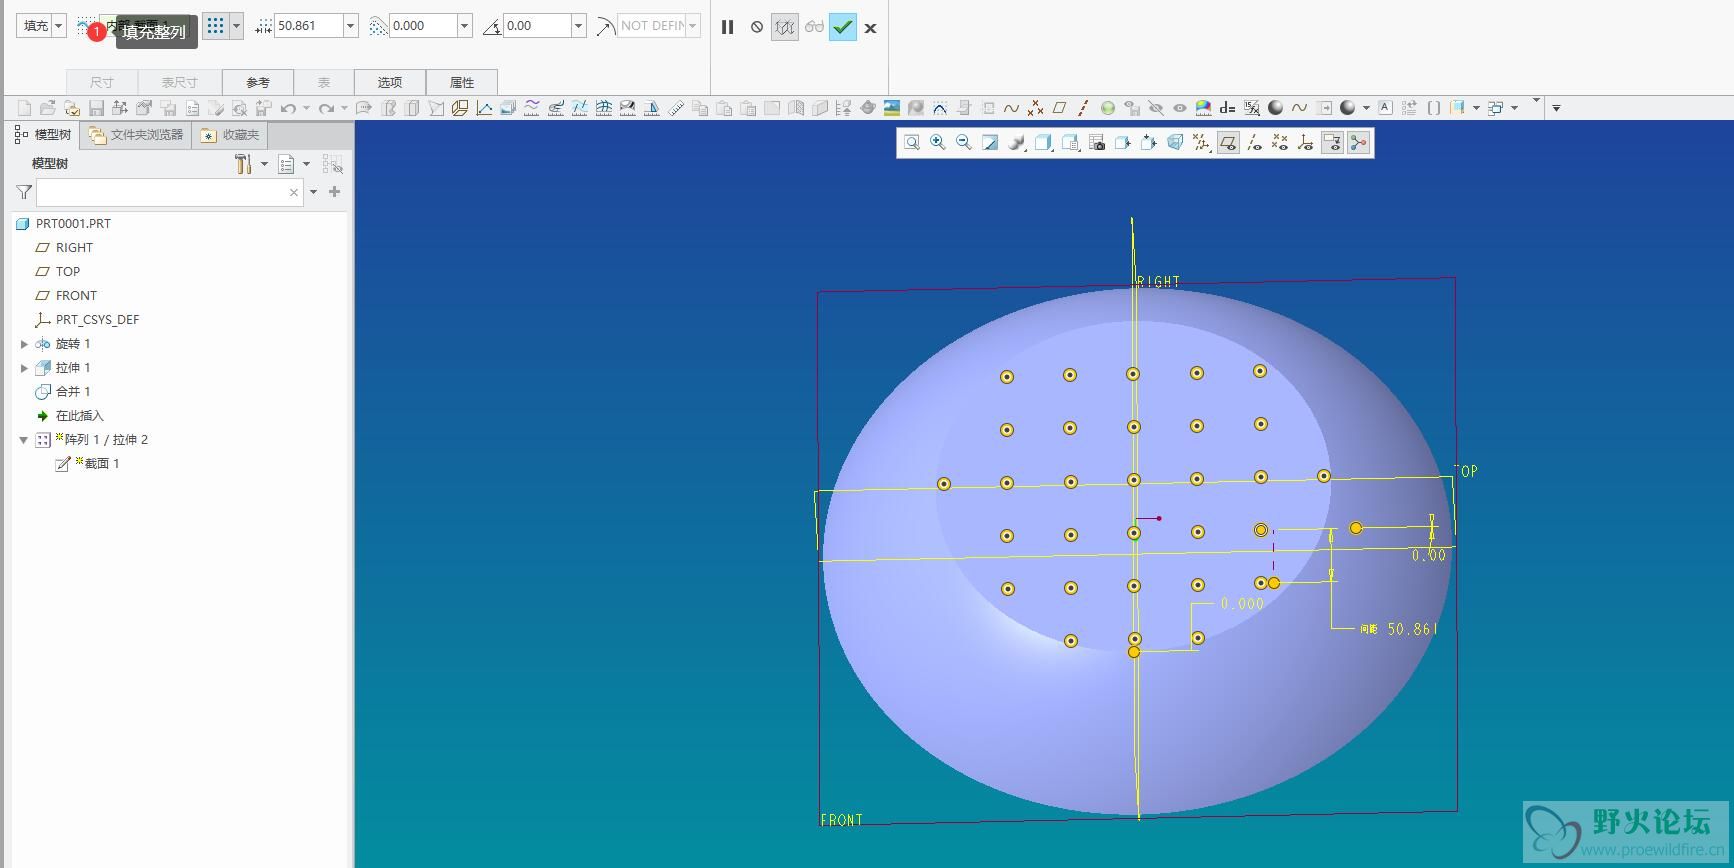Click the Save icon in main toolbar
This screenshot has height=868, width=1734.
point(97,108)
